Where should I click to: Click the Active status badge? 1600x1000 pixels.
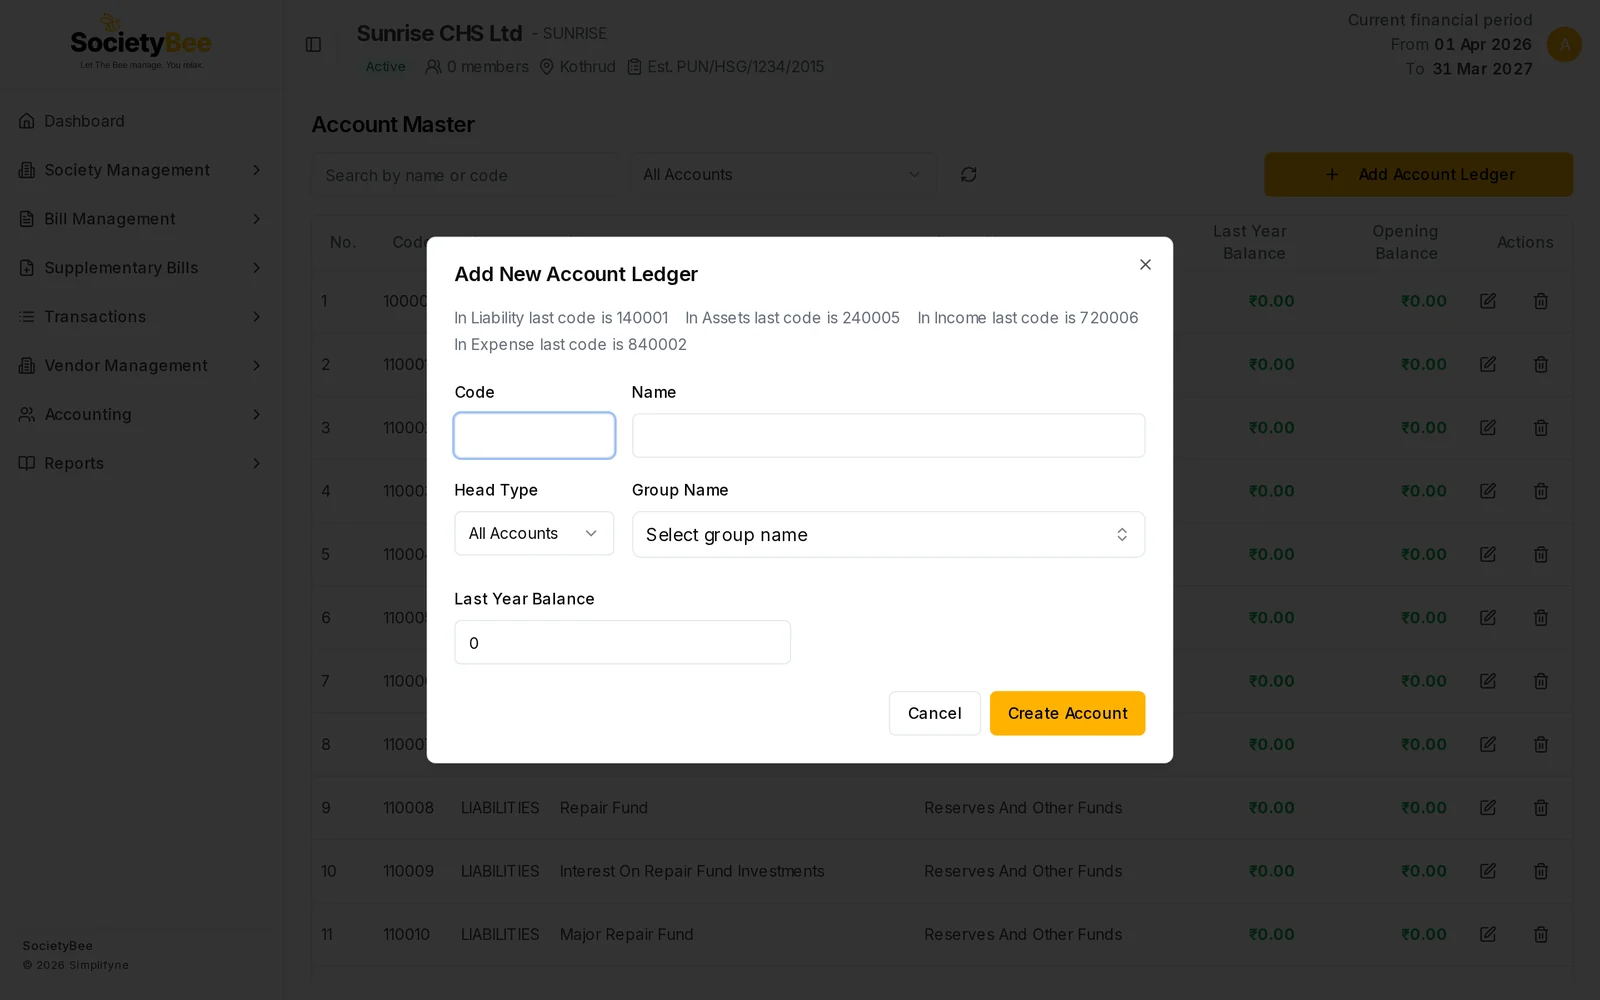(x=385, y=67)
